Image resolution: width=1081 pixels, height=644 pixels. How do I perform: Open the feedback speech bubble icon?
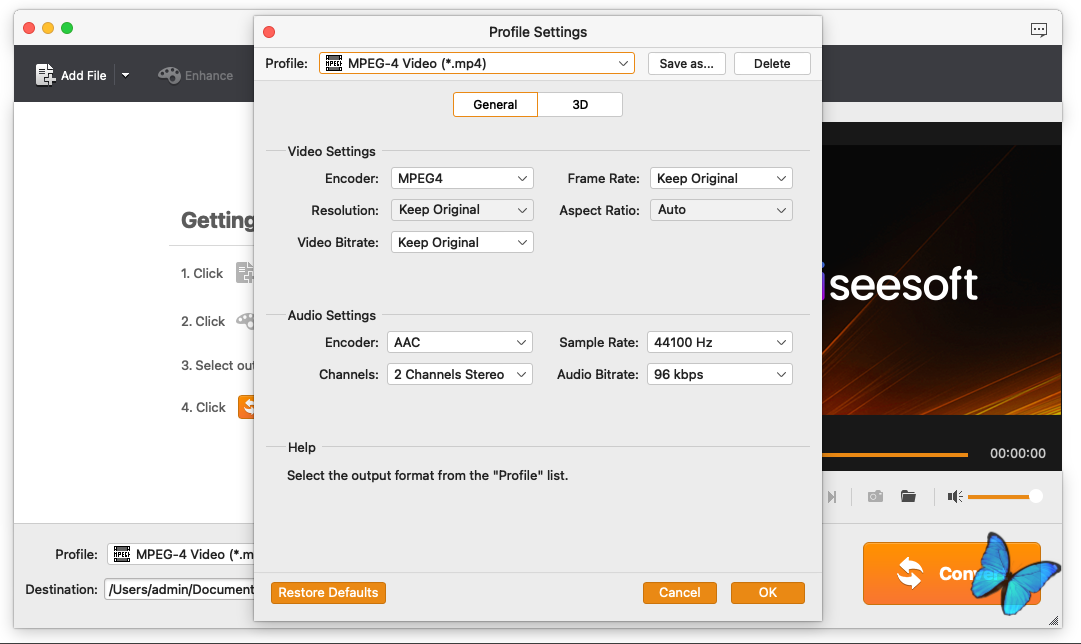pyautogui.click(x=1039, y=30)
